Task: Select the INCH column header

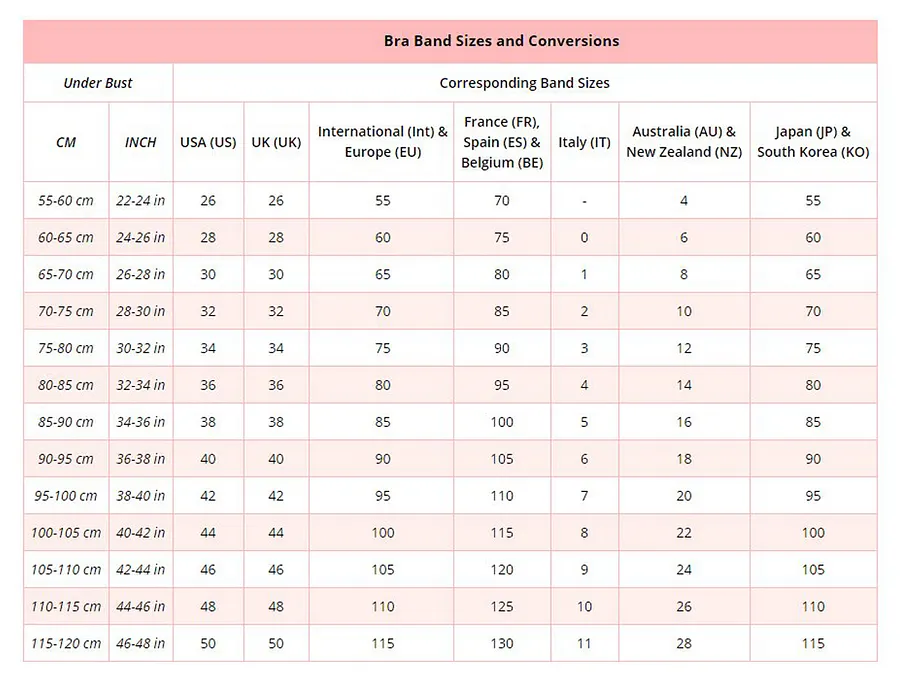Action: [x=141, y=142]
